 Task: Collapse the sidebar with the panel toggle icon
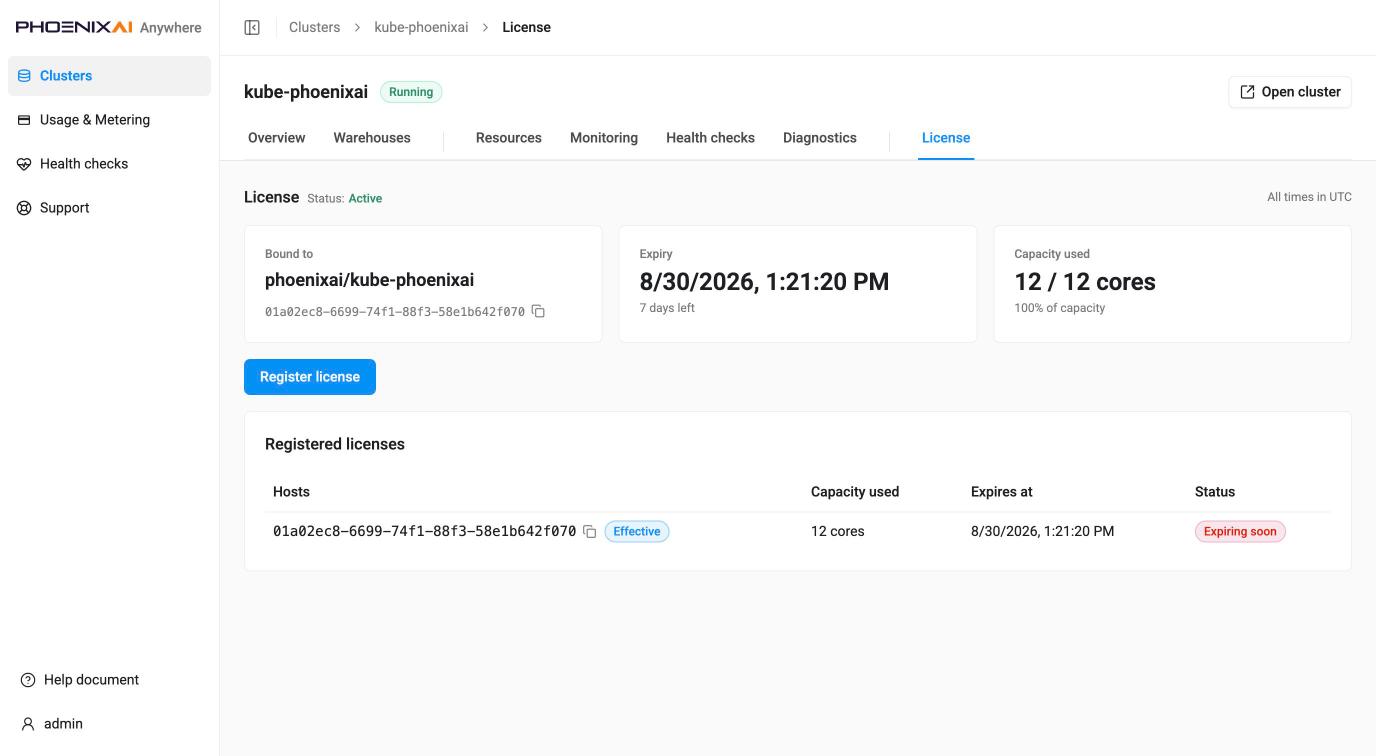(252, 27)
